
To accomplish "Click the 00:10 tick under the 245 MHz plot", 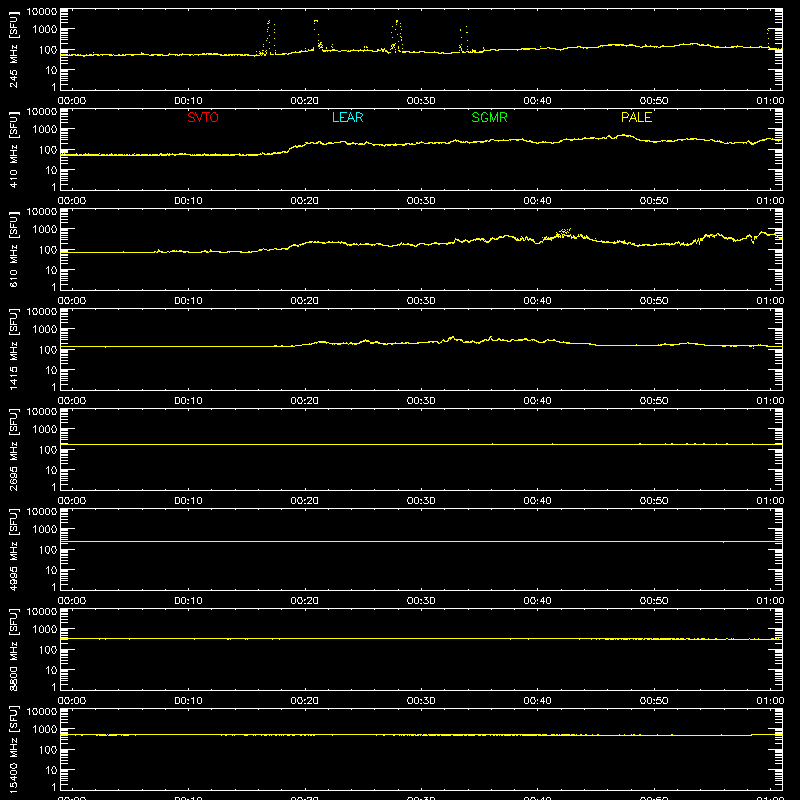I will (188, 101).
